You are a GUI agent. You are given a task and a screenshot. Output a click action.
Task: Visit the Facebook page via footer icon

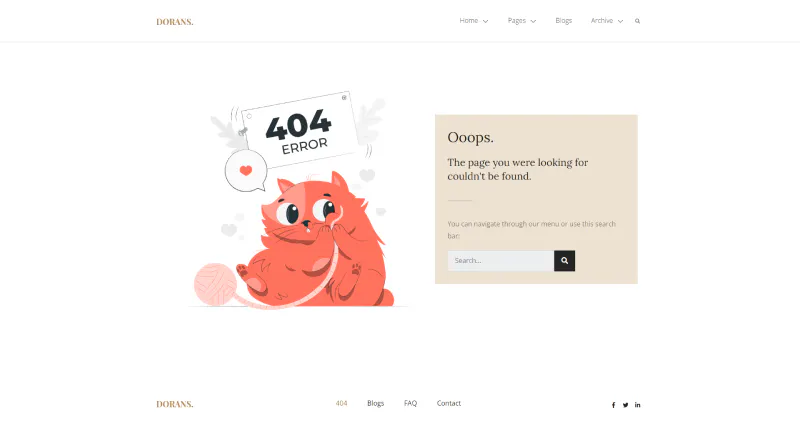[x=613, y=405]
